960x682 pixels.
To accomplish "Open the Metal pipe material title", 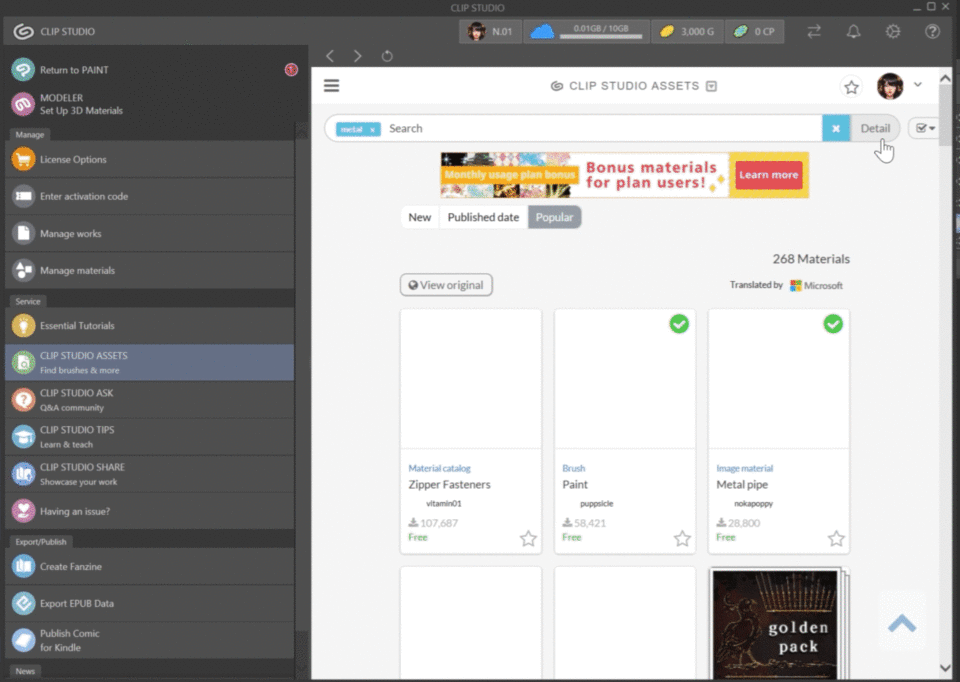I will tap(742, 484).
